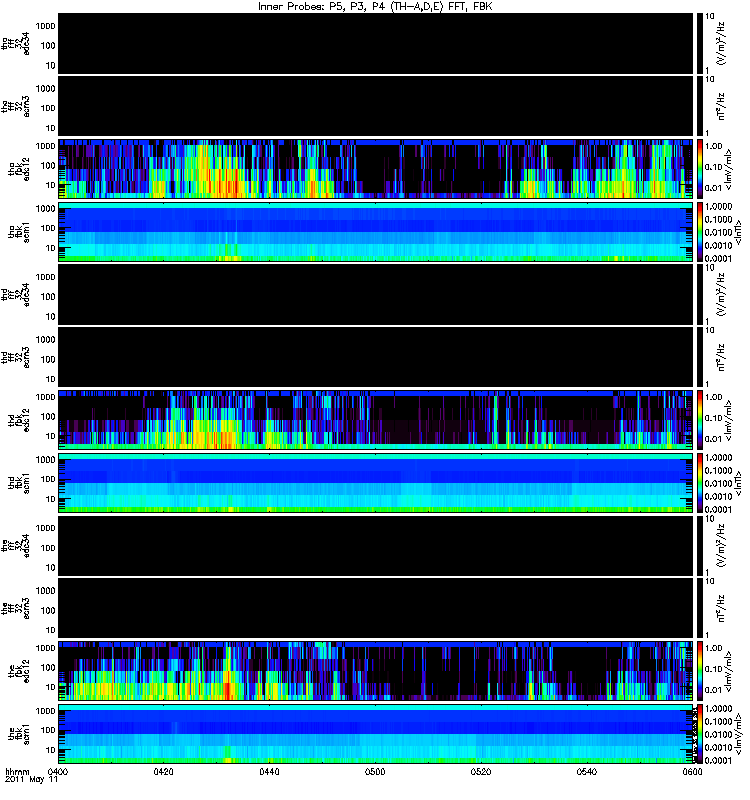The image size is (750, 800).
Task: Click the "thd fbk edc12" y-axis title
Action: click(19, 419)
